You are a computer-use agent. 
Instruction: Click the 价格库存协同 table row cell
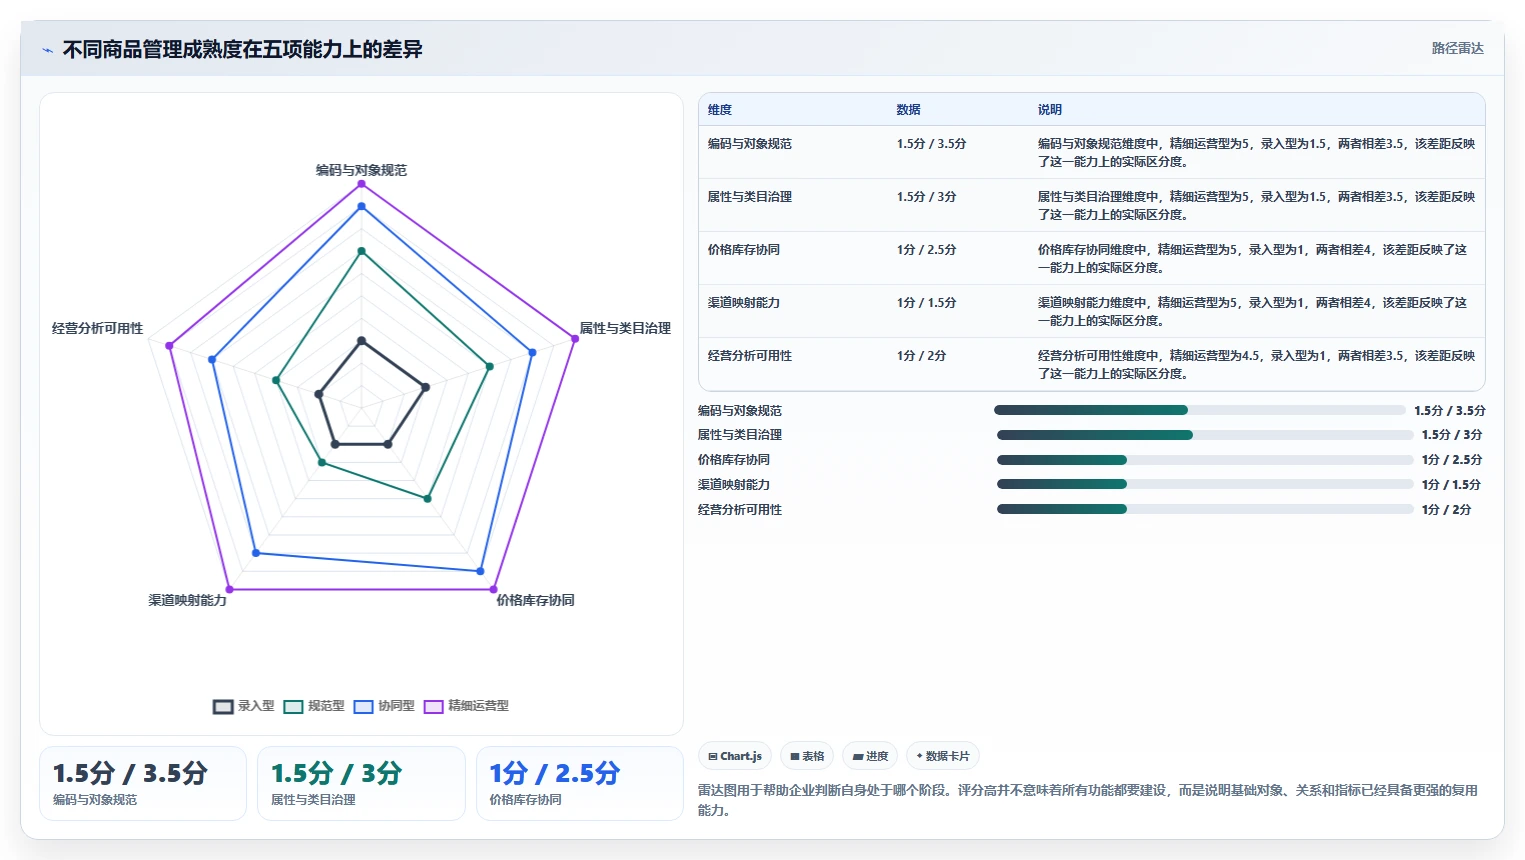(743, 250)
